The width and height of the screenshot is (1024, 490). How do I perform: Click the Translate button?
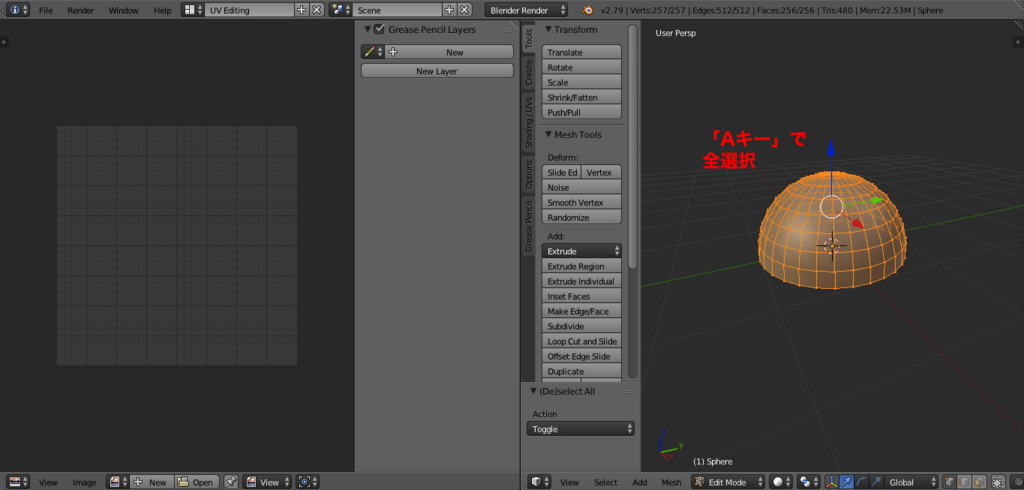(581, 52)
